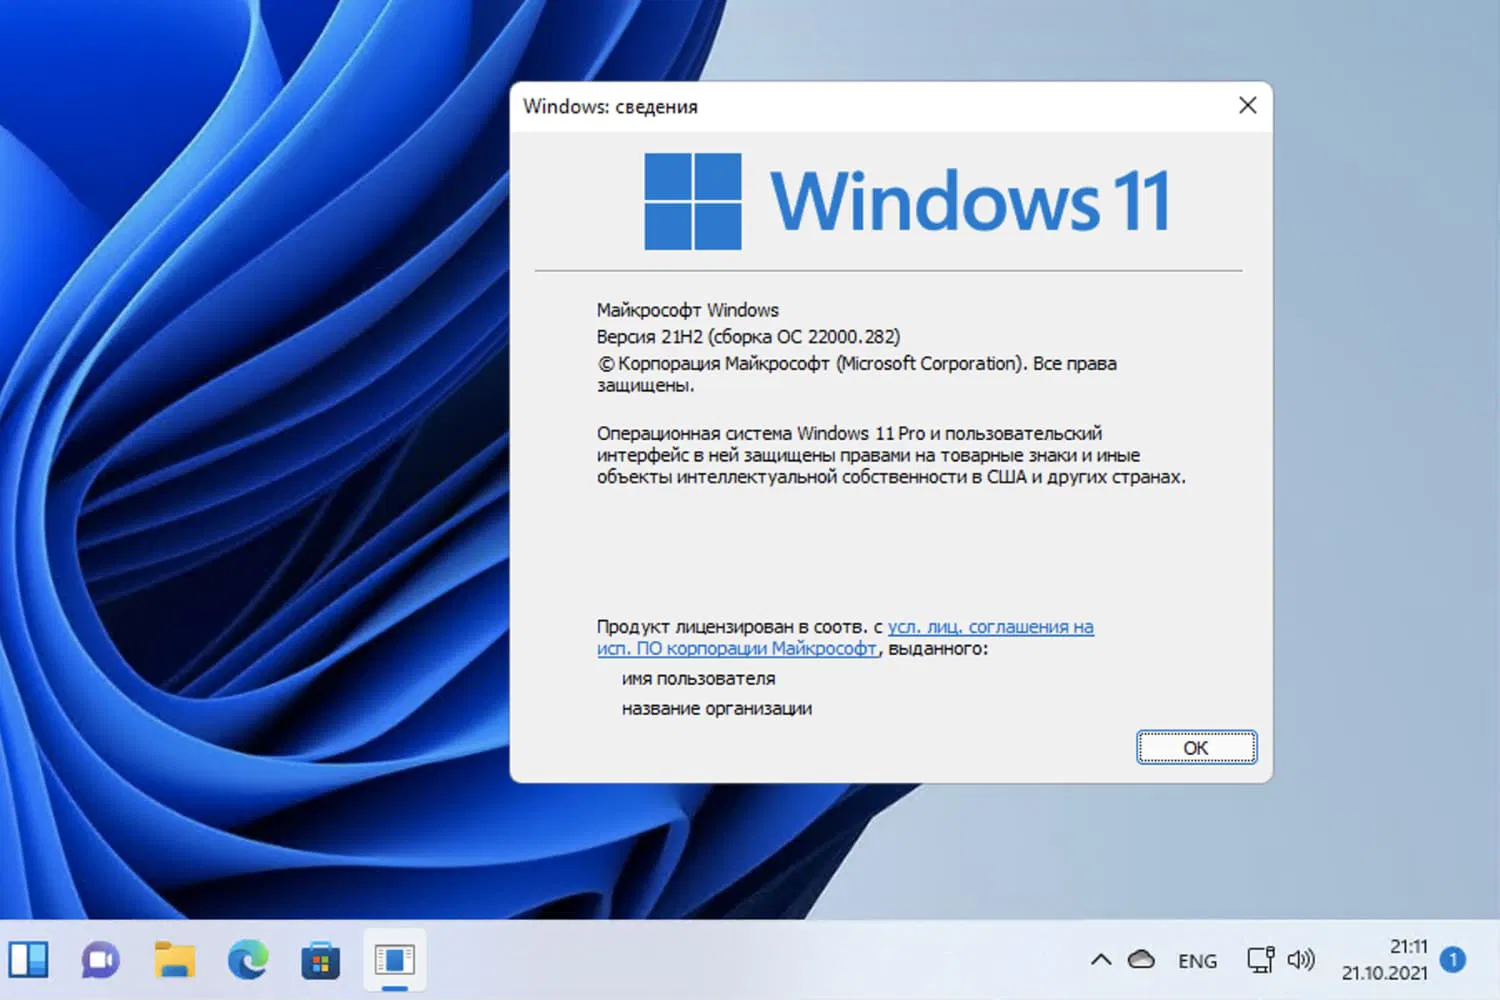Select the running About Windows app in taskbar
This screenshot has height=1000, width=1500.
click(x=394, y=958)
